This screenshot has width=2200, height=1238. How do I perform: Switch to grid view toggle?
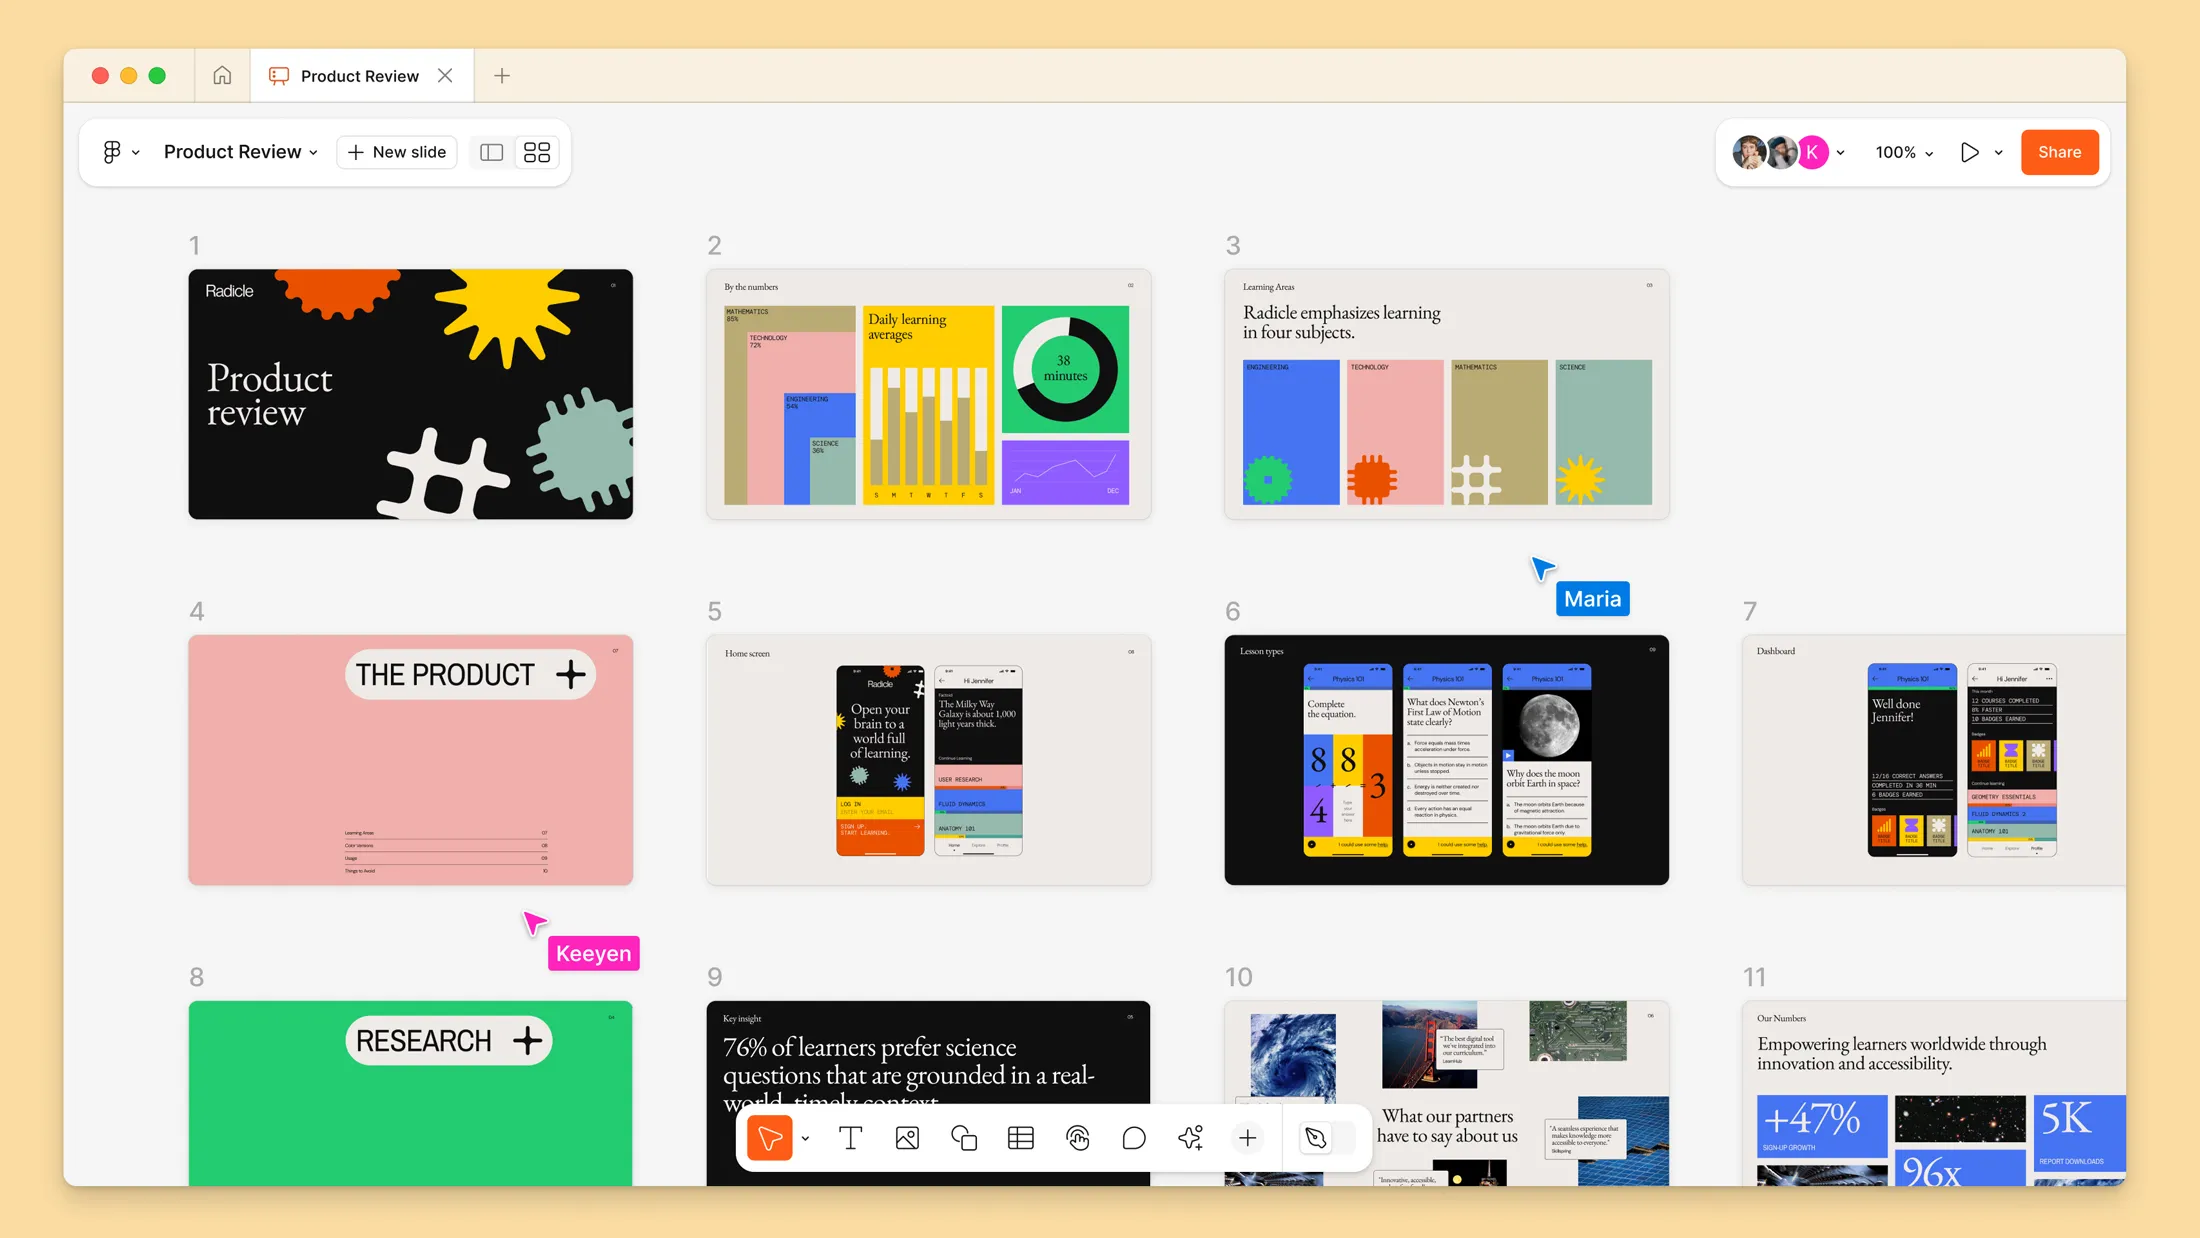coord(537,152)
